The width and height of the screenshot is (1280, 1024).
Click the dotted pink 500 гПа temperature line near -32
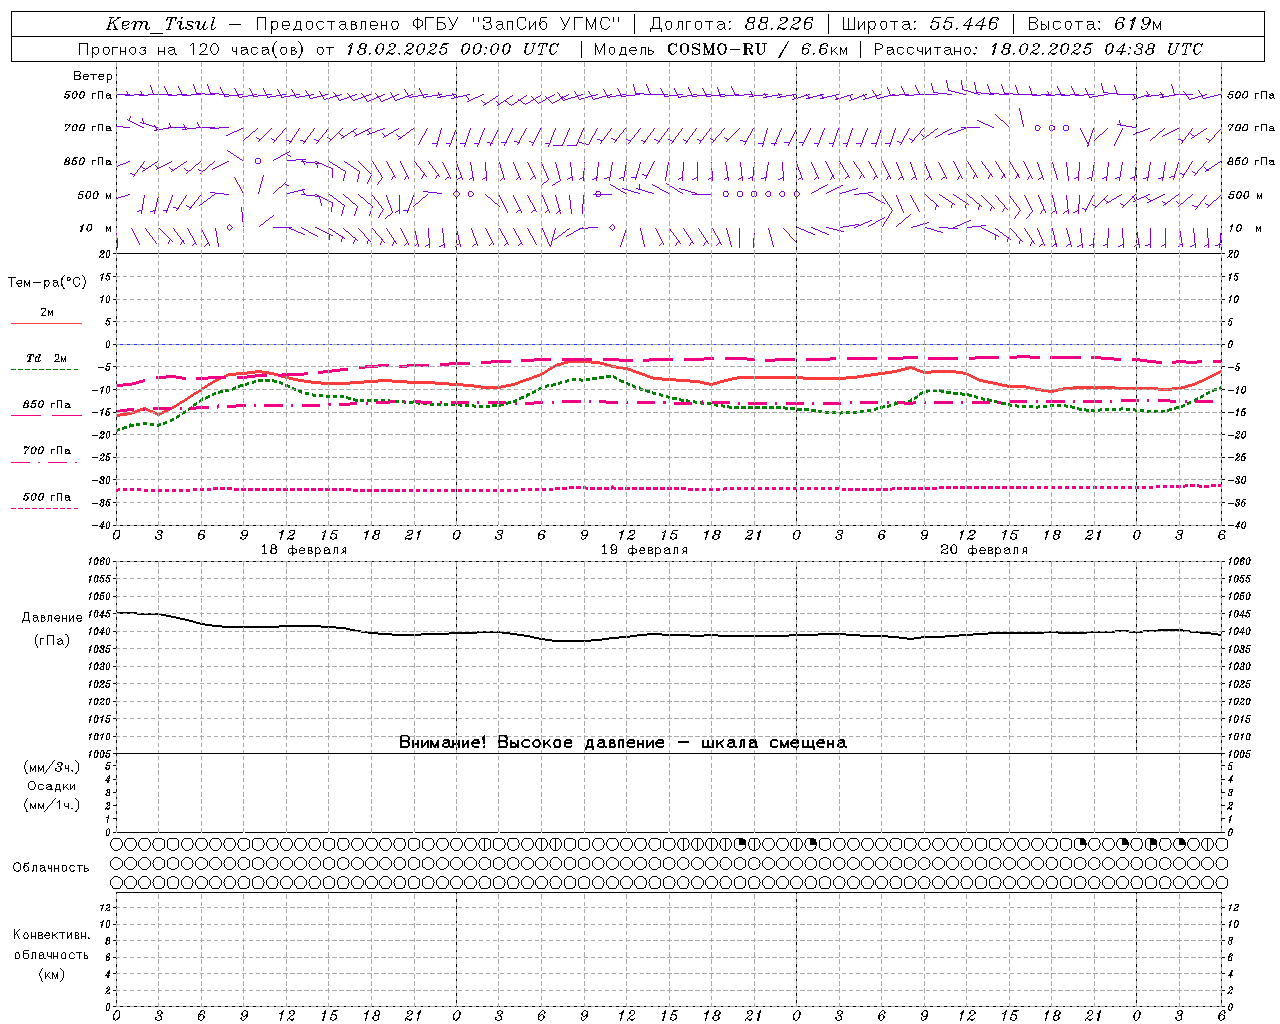pos(668,488)
